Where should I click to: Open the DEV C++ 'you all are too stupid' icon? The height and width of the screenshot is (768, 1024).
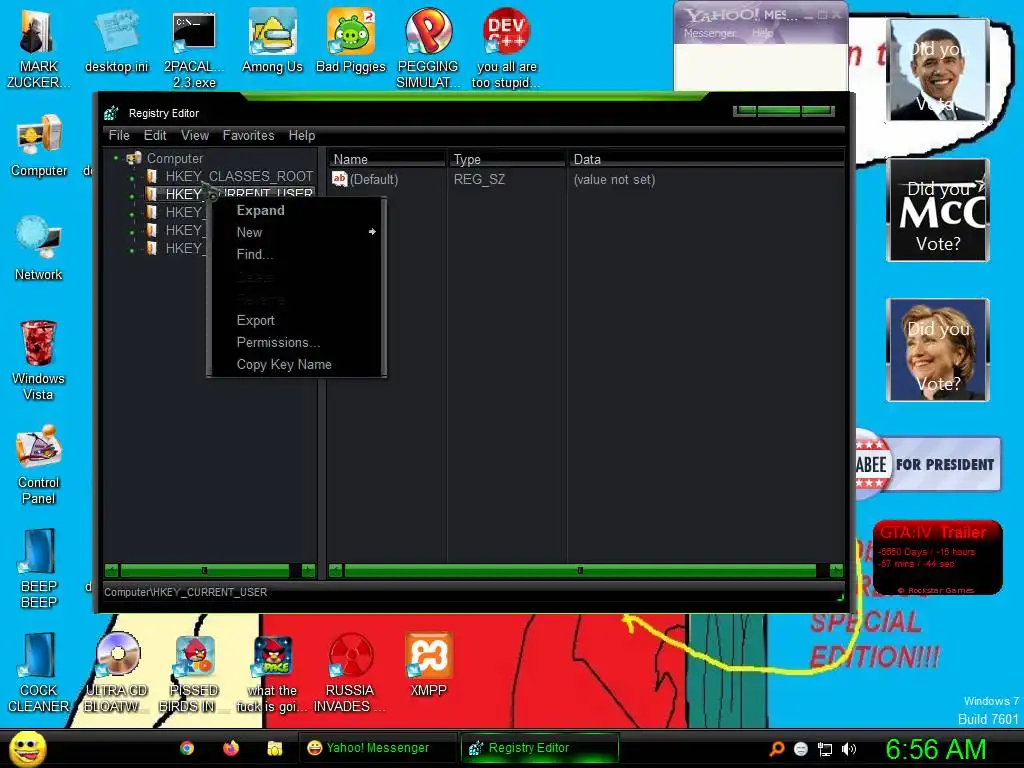[506, 47]
